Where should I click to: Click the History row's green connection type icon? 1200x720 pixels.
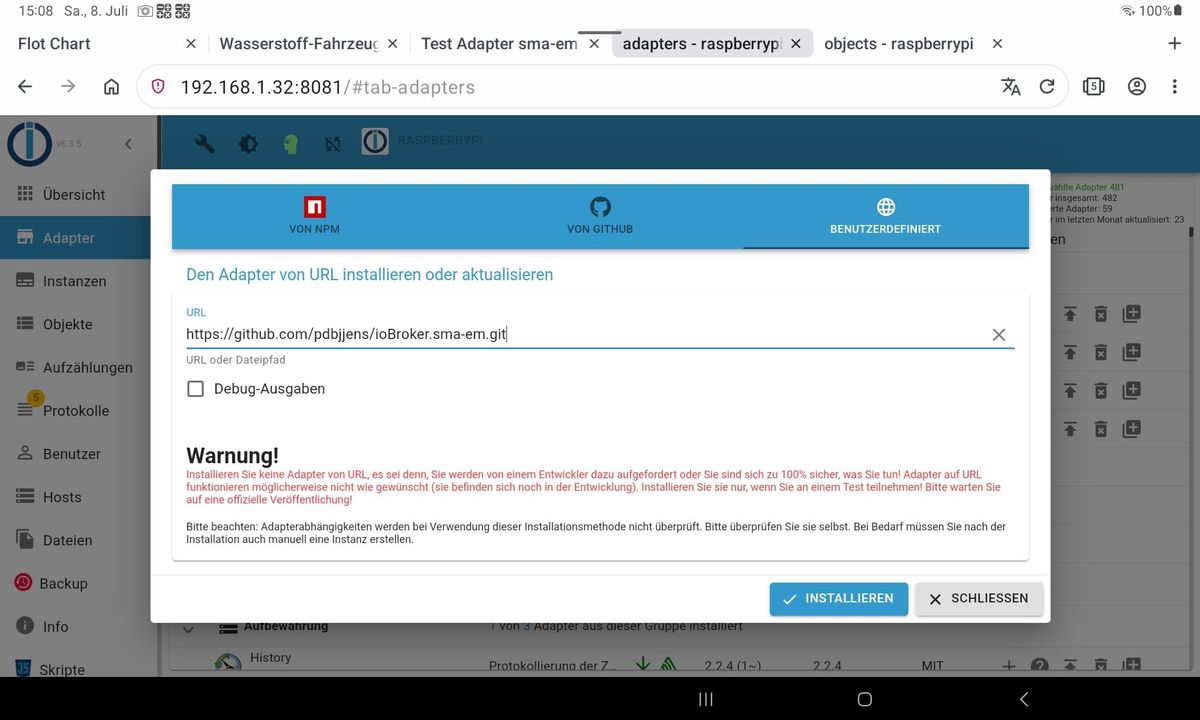[667, 665]
